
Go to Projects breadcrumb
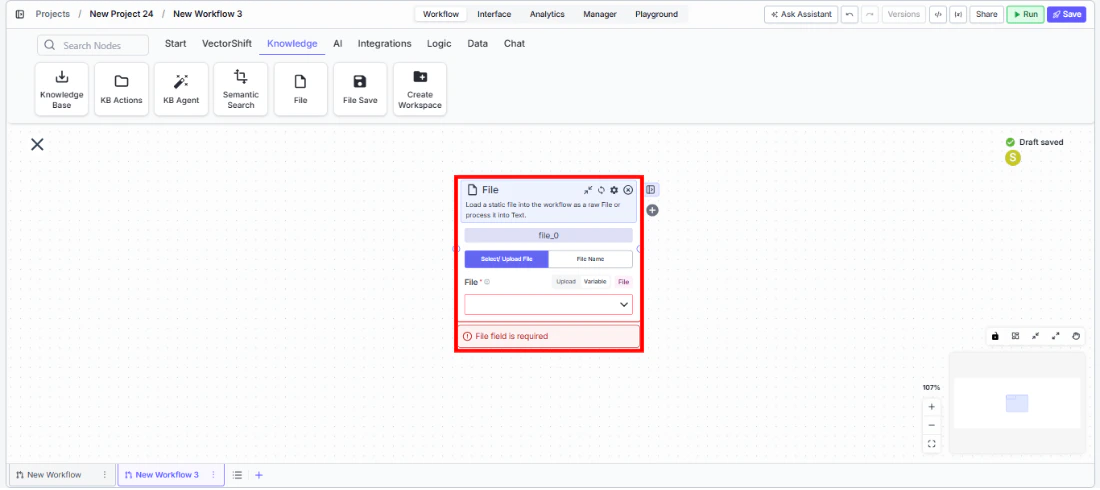tap(53, 14)
